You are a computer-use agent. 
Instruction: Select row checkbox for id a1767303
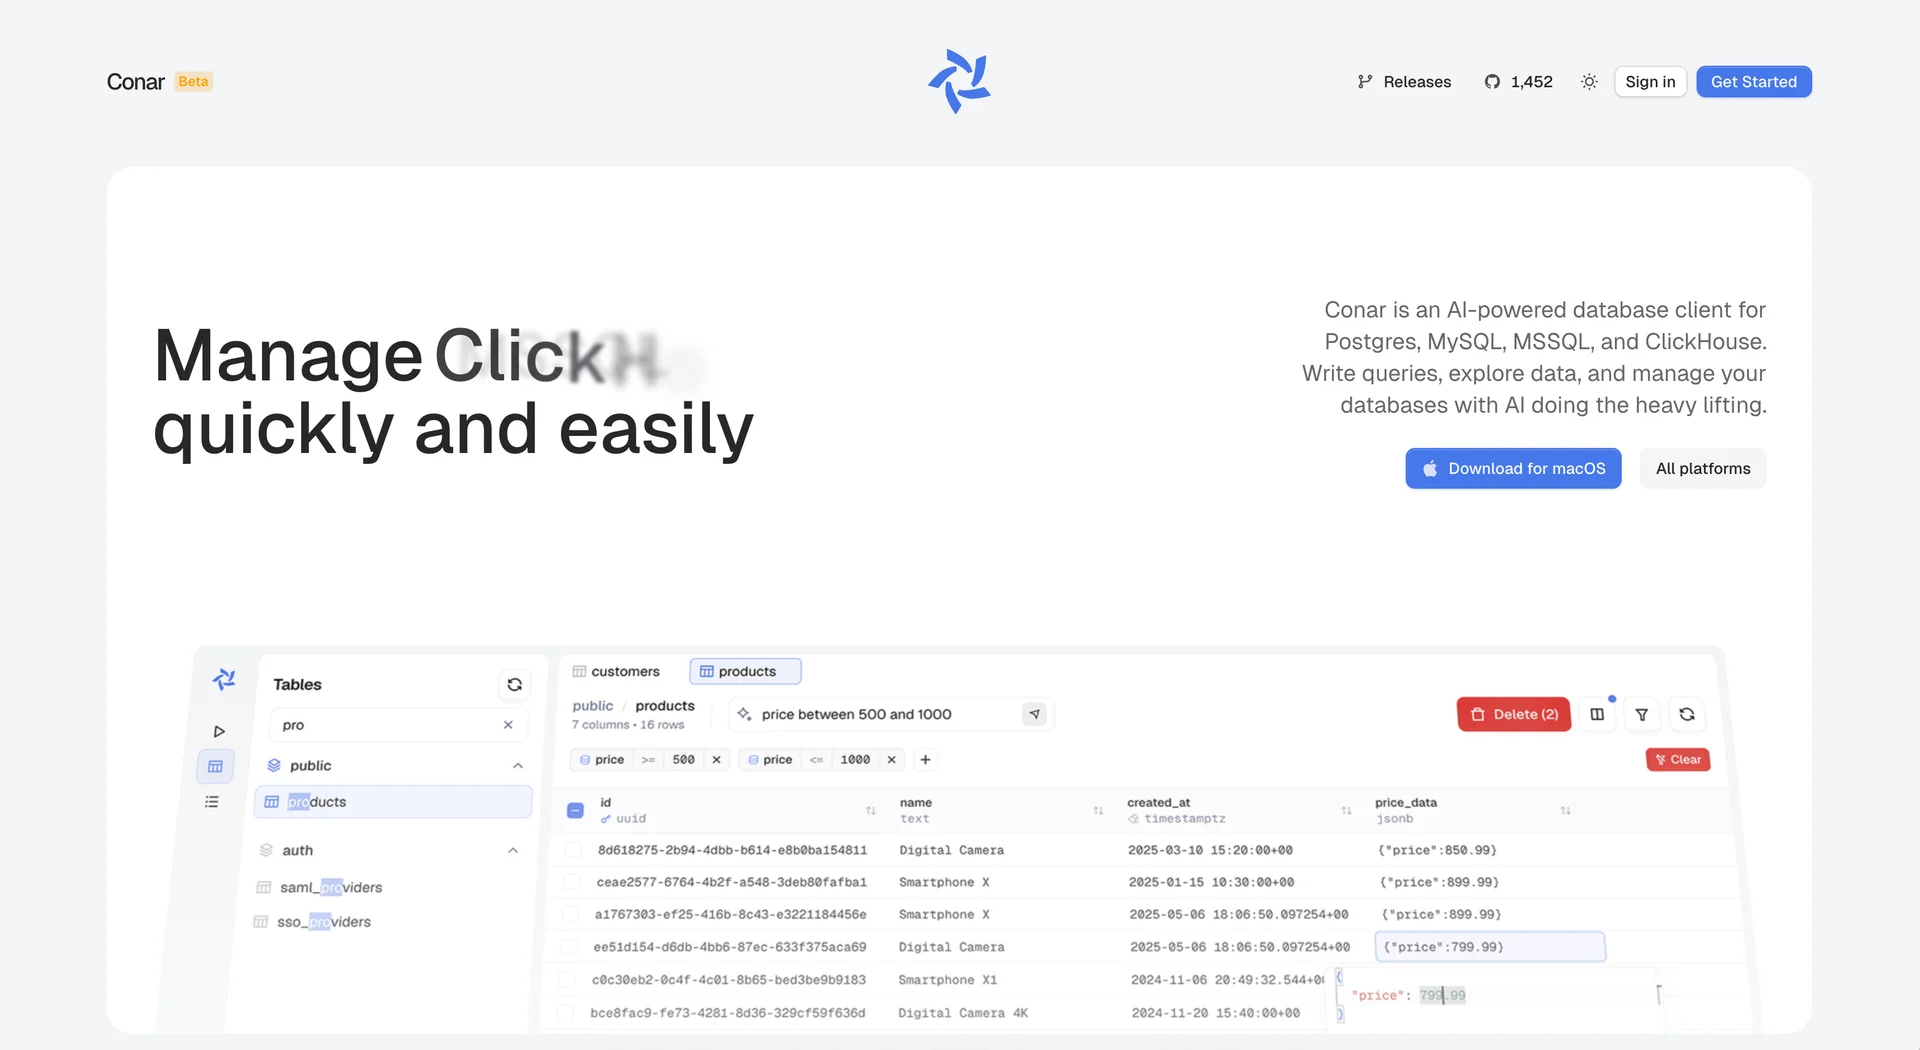570,914
